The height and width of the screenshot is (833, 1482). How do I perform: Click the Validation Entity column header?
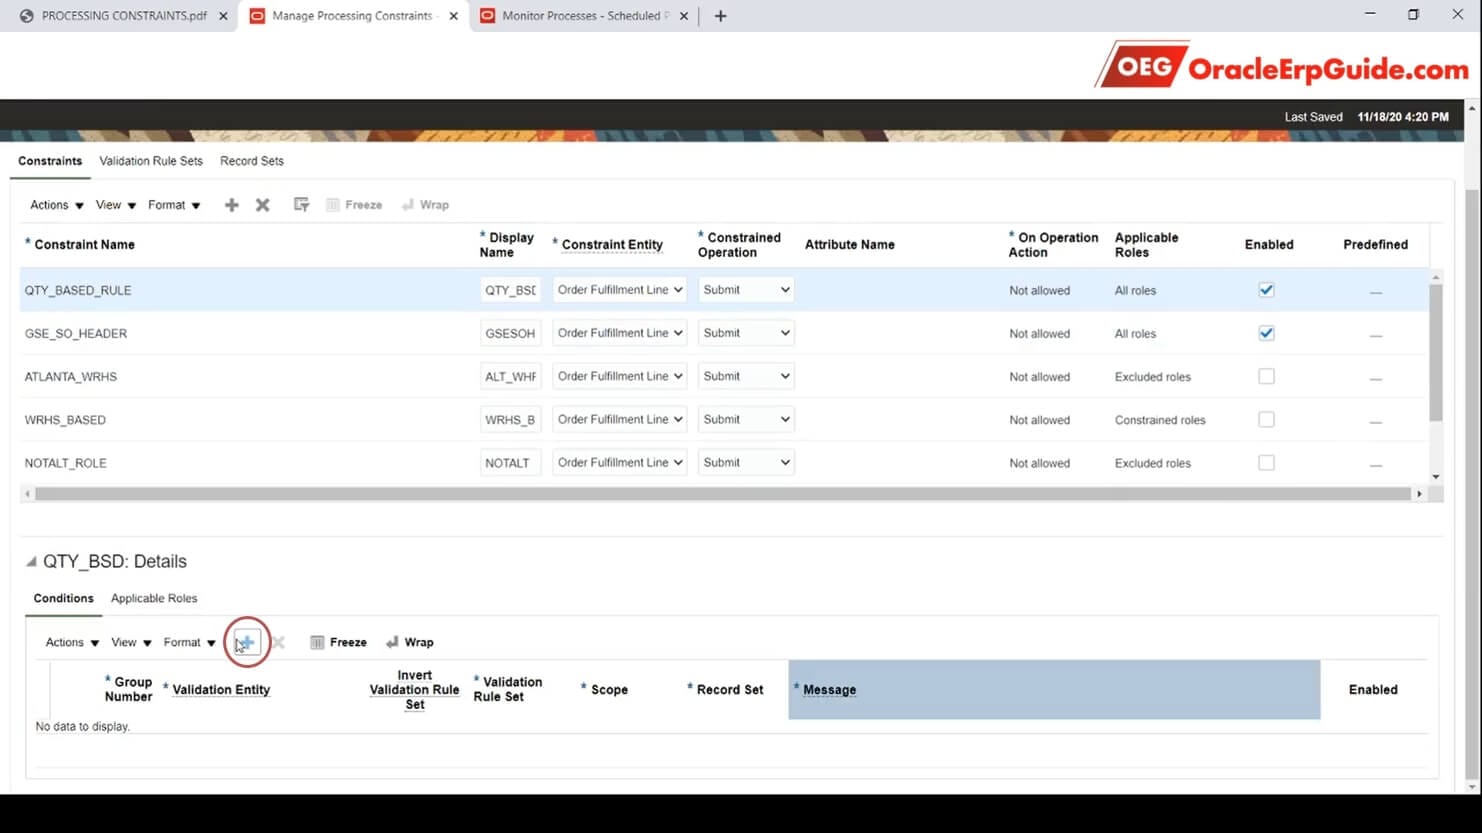tap(221, 690)
